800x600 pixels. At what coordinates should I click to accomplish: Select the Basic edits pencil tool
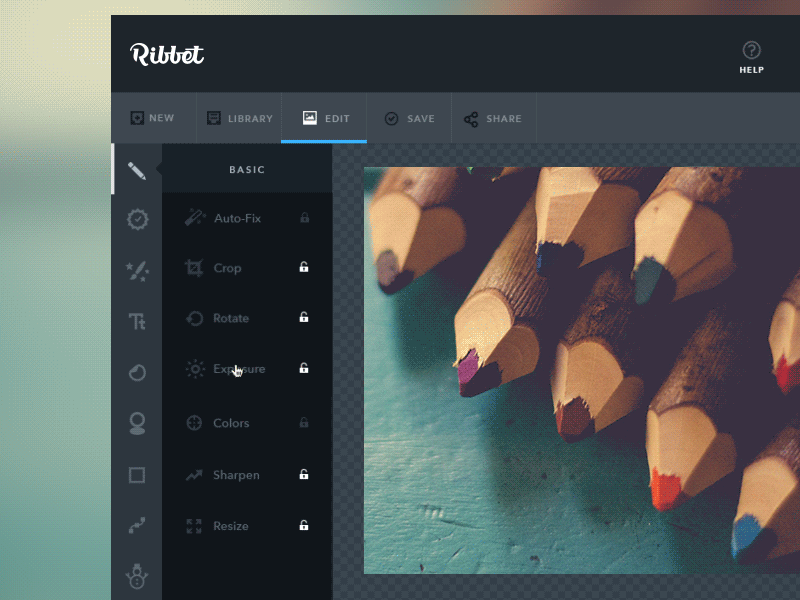(137, 170)
